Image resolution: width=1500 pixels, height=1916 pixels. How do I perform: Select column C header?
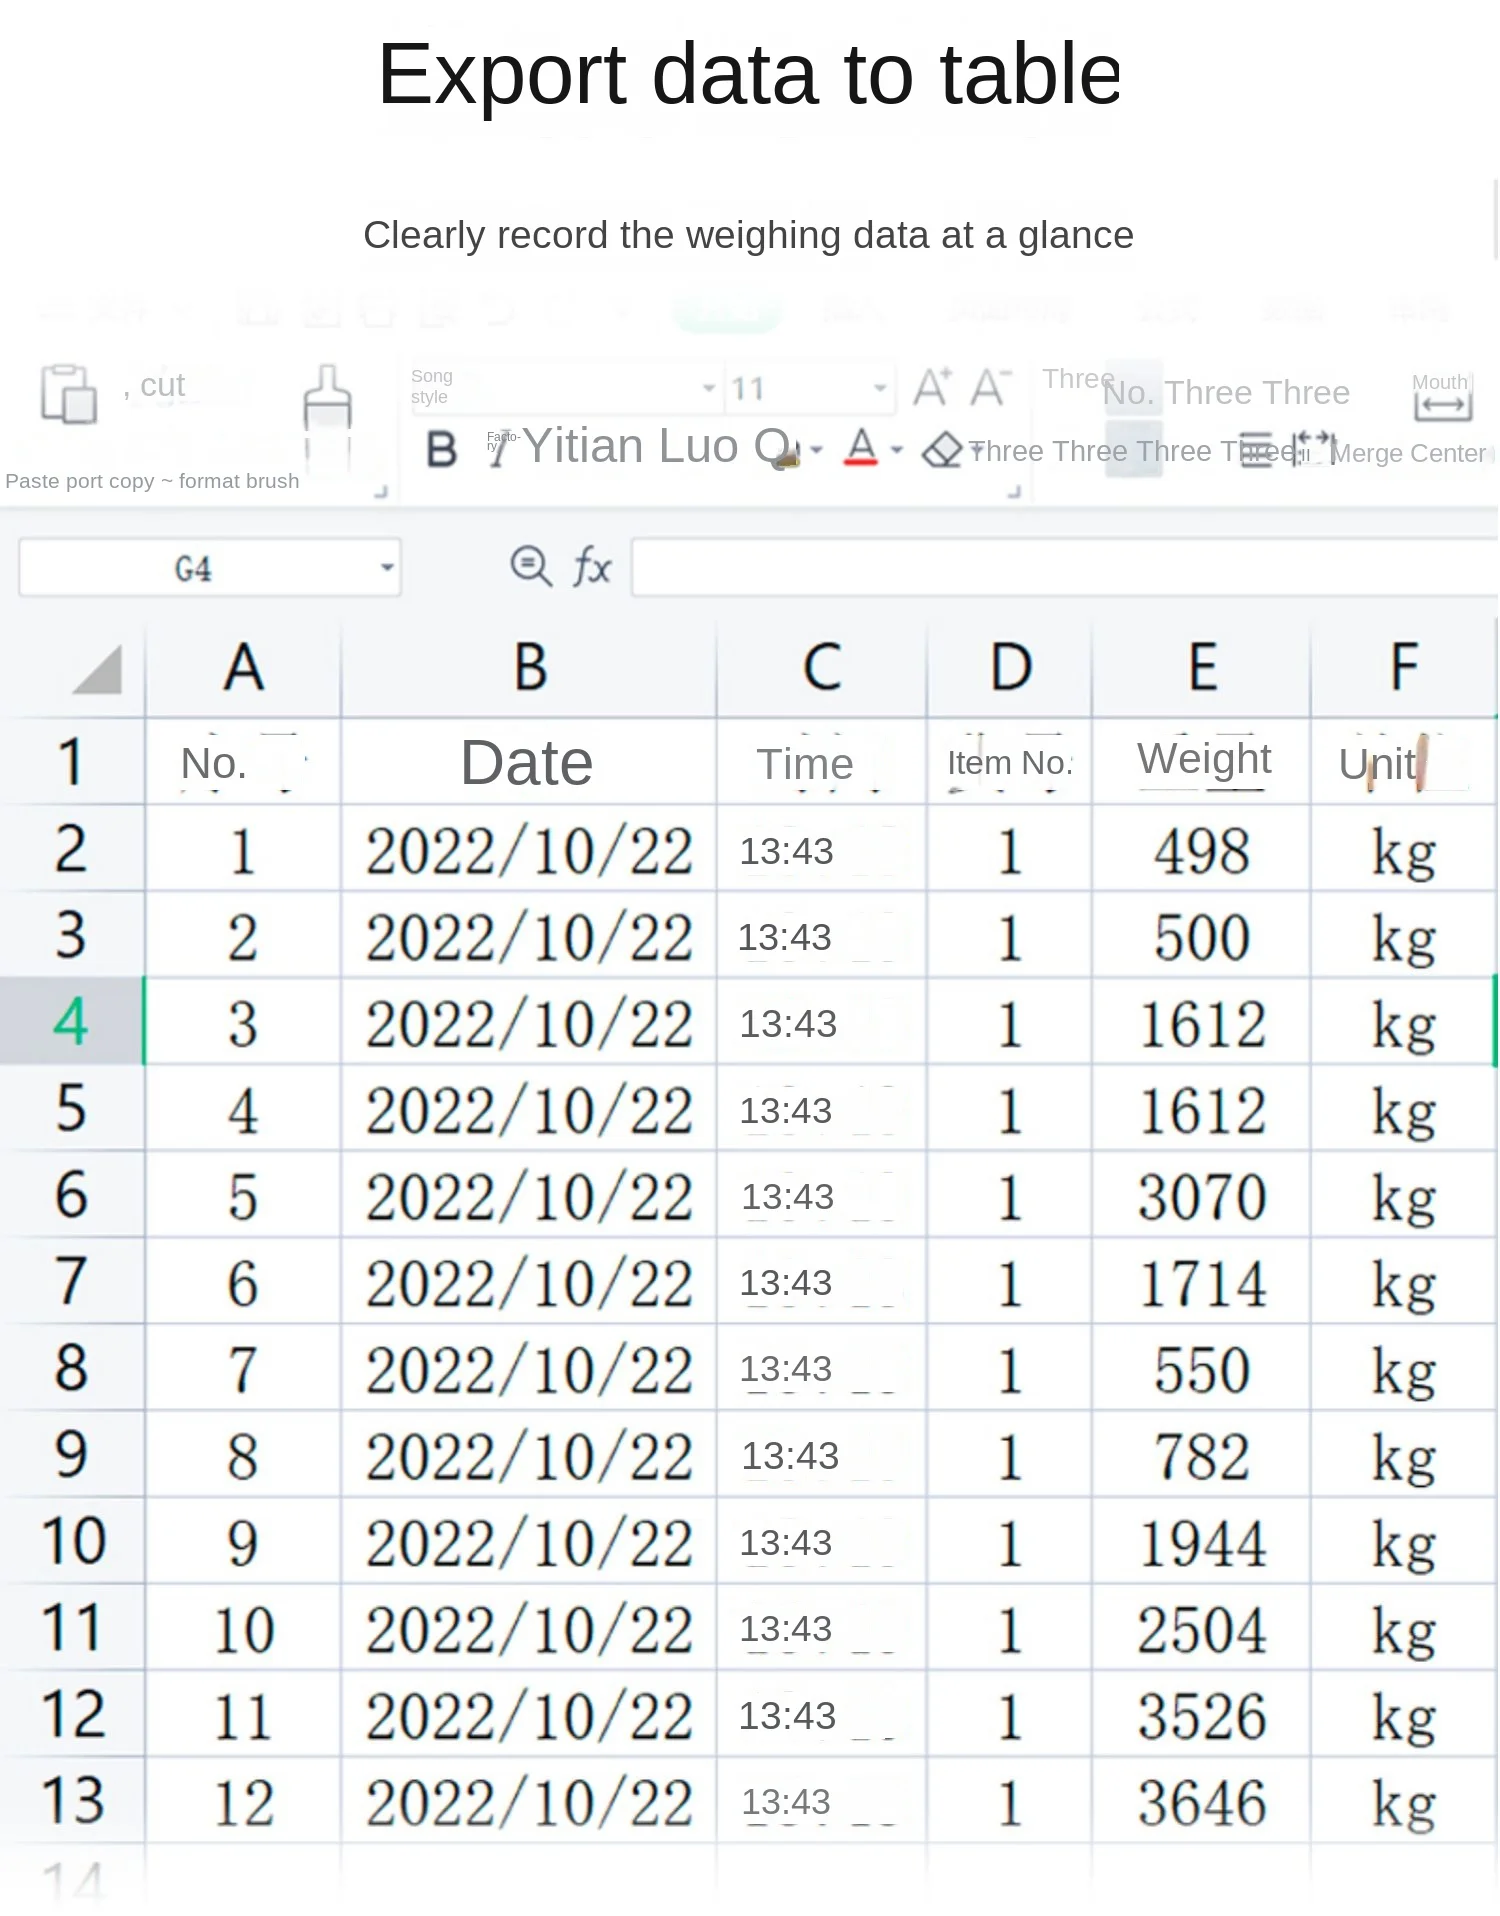click(x=822, y=668)
